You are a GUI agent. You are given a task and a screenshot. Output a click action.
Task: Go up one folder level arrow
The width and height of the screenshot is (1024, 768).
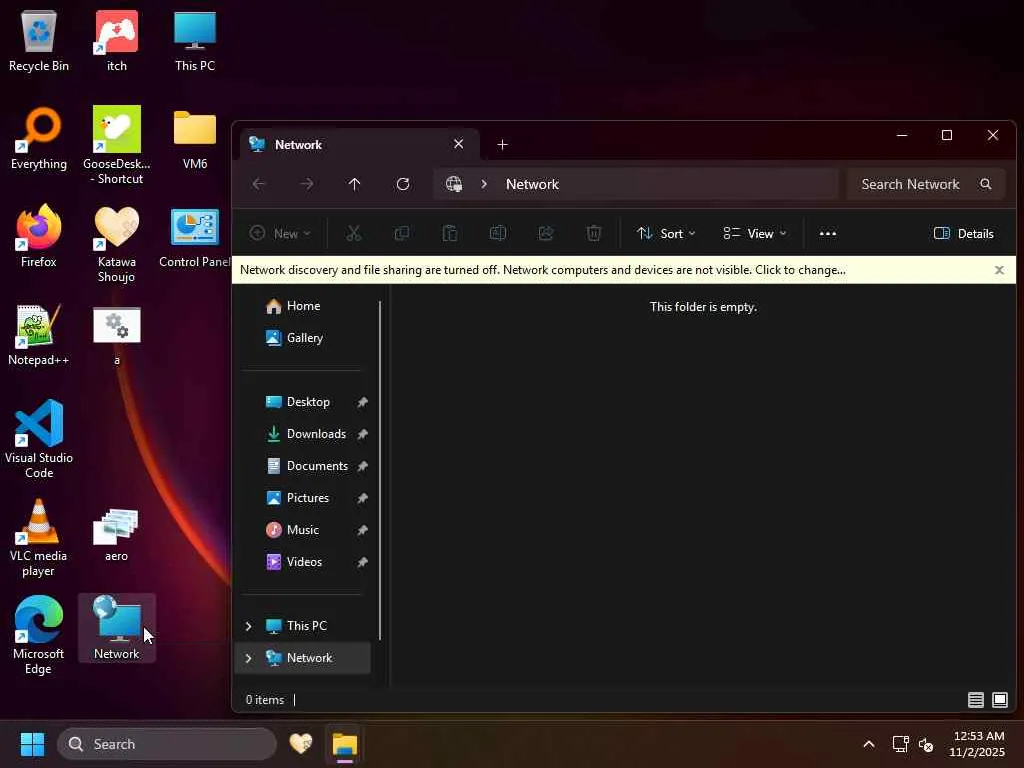[x=355, y=184]
